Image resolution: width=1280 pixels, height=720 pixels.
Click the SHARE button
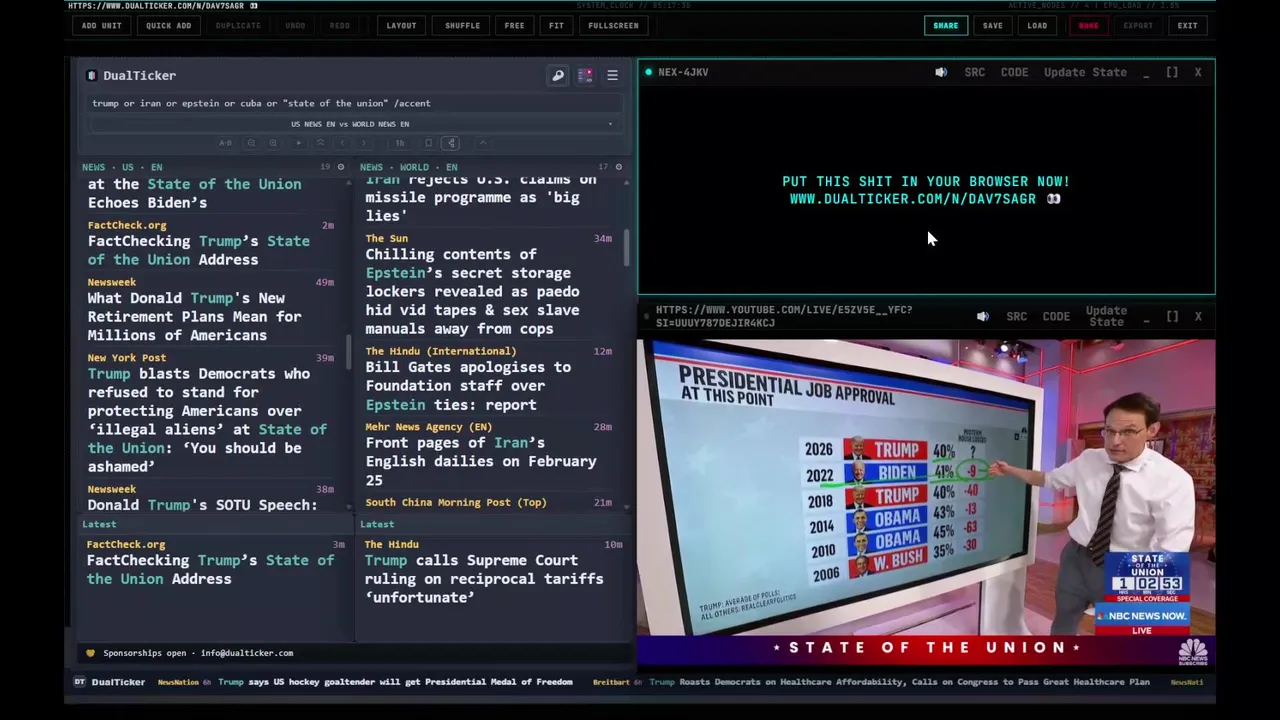945,26
